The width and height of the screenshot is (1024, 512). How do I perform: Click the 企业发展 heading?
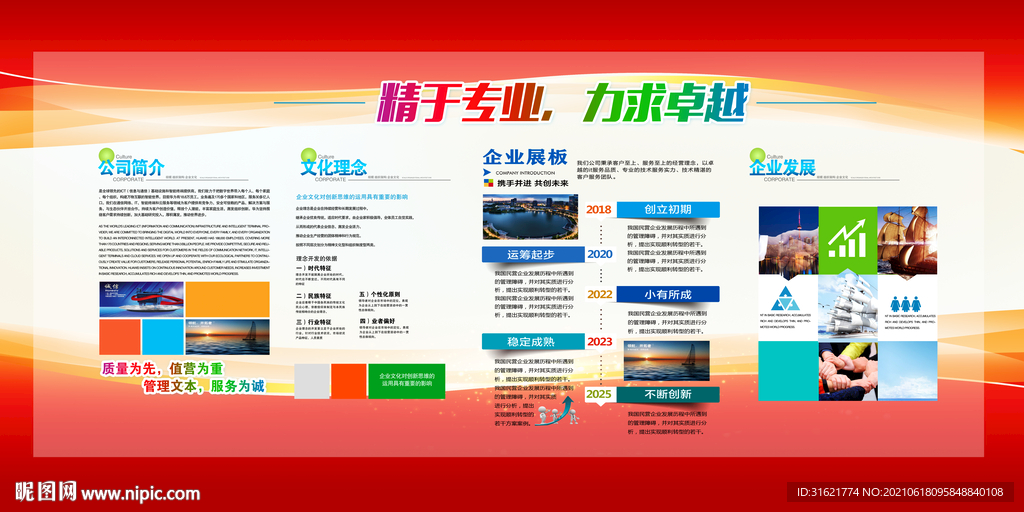tap(783, 168)
